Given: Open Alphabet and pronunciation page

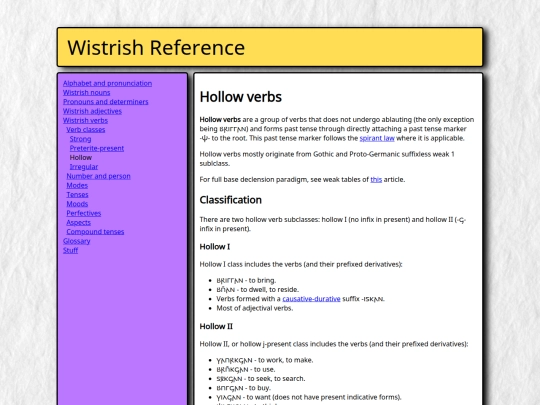Looking at the screenshot, I should tap(107, 83).
